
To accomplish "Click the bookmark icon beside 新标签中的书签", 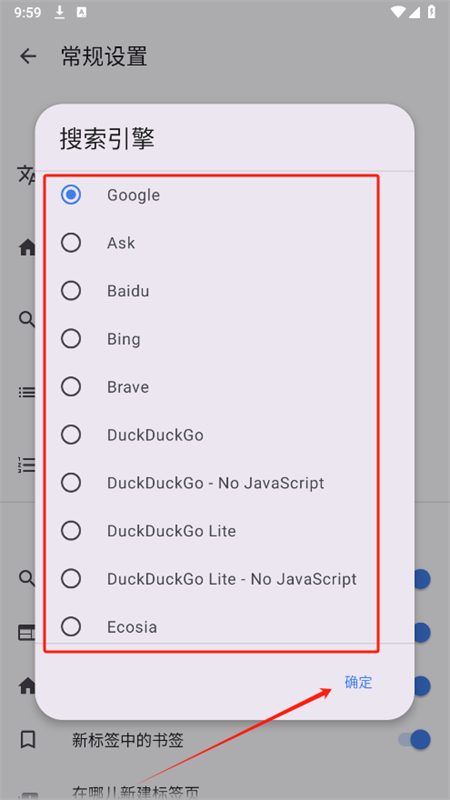I will click(x=28, y=739).
